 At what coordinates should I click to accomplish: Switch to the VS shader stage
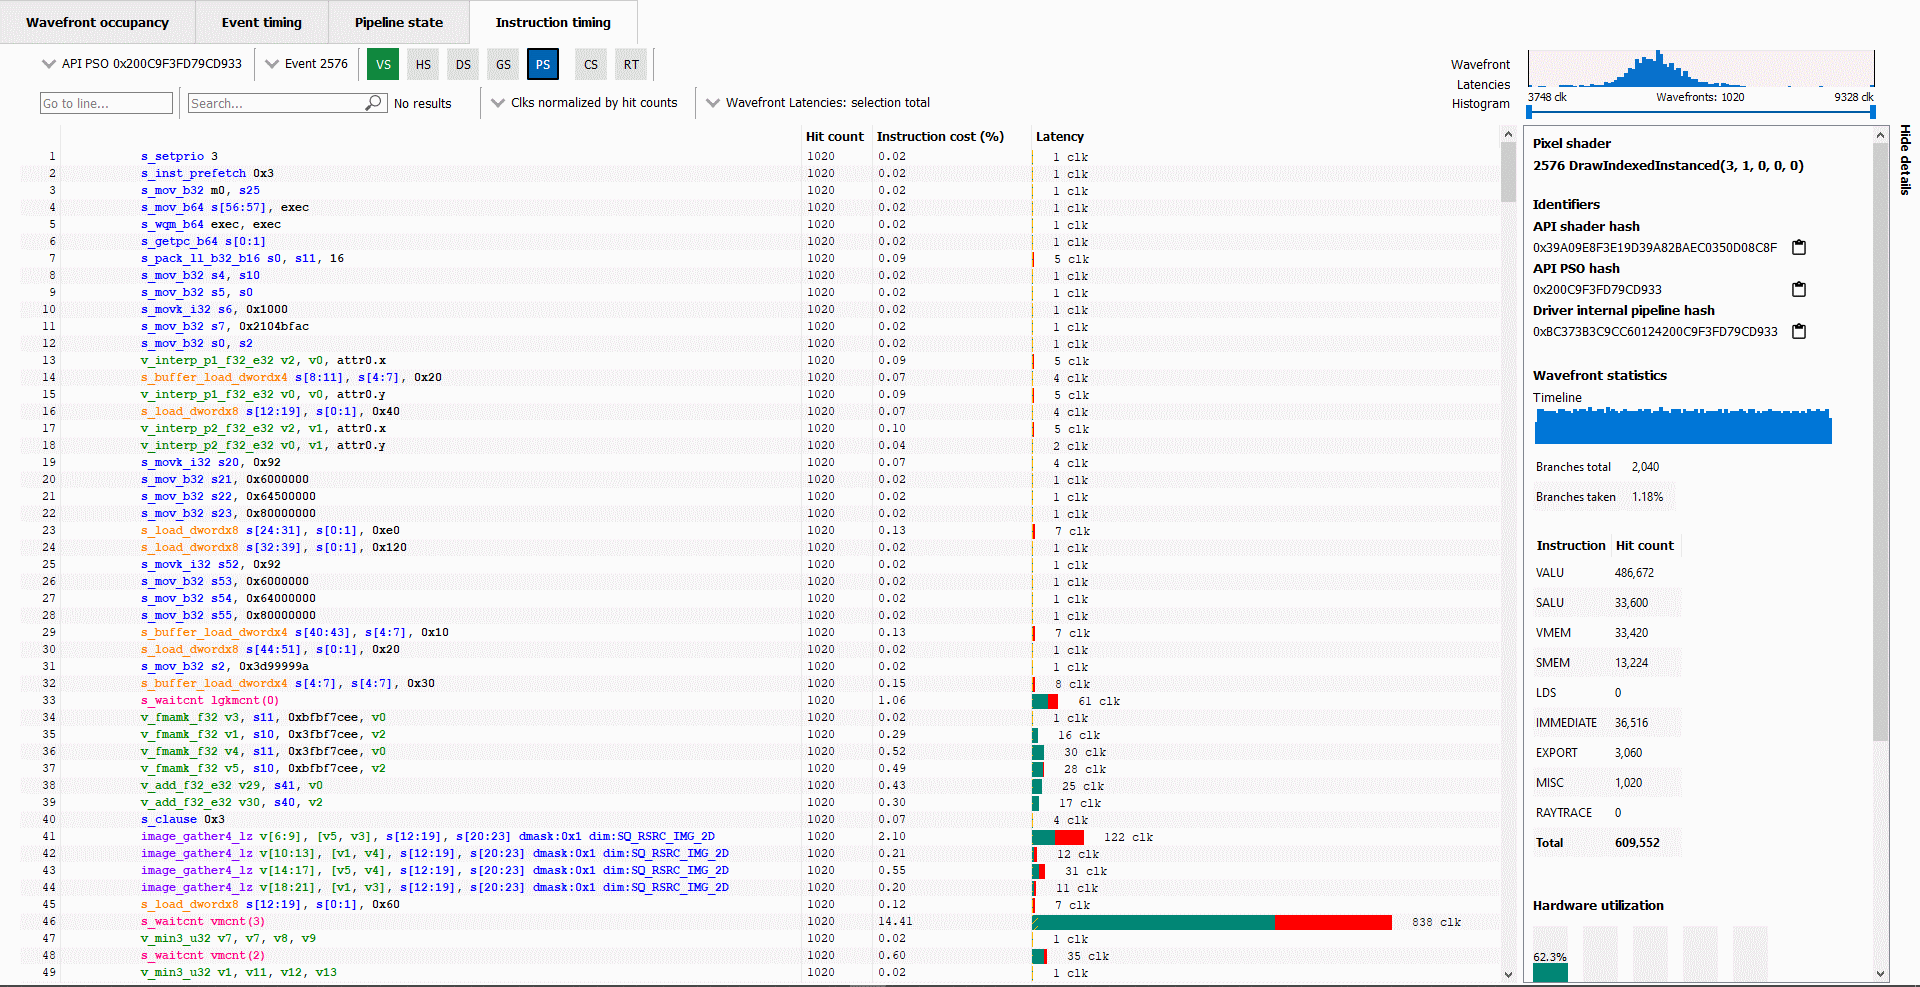pos(383,64)
